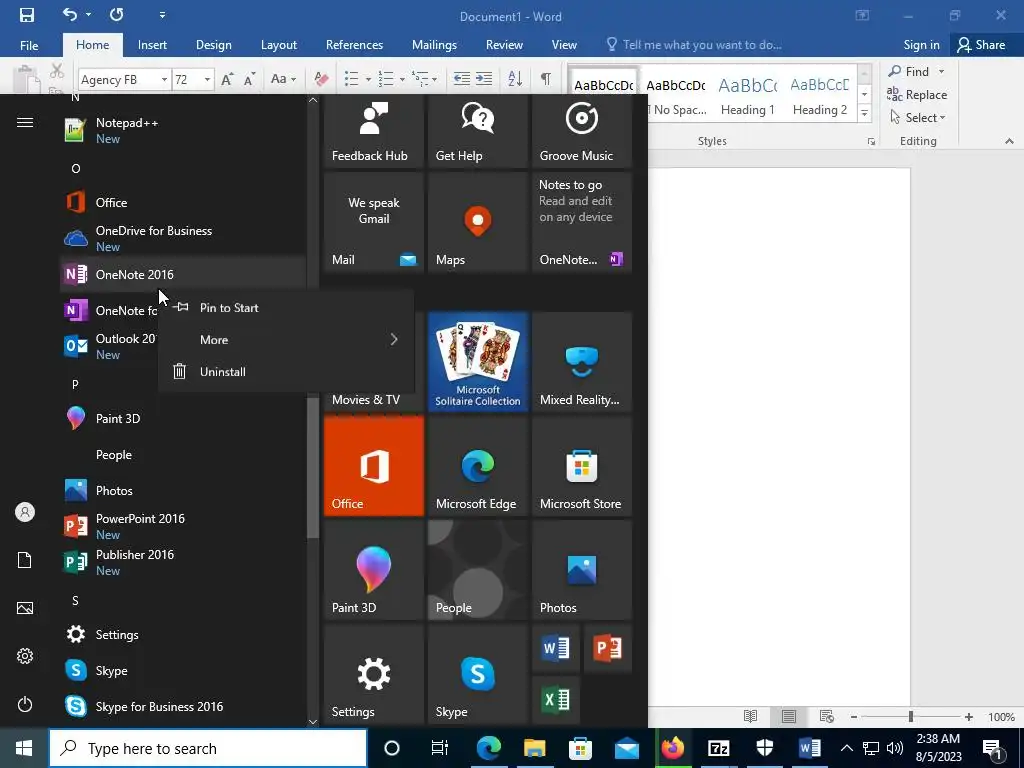Click the Power icon in the Start sidebar

pos(25,704)
